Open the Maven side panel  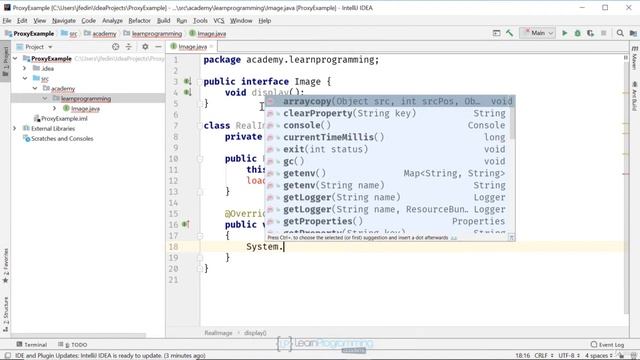point(634,58)
